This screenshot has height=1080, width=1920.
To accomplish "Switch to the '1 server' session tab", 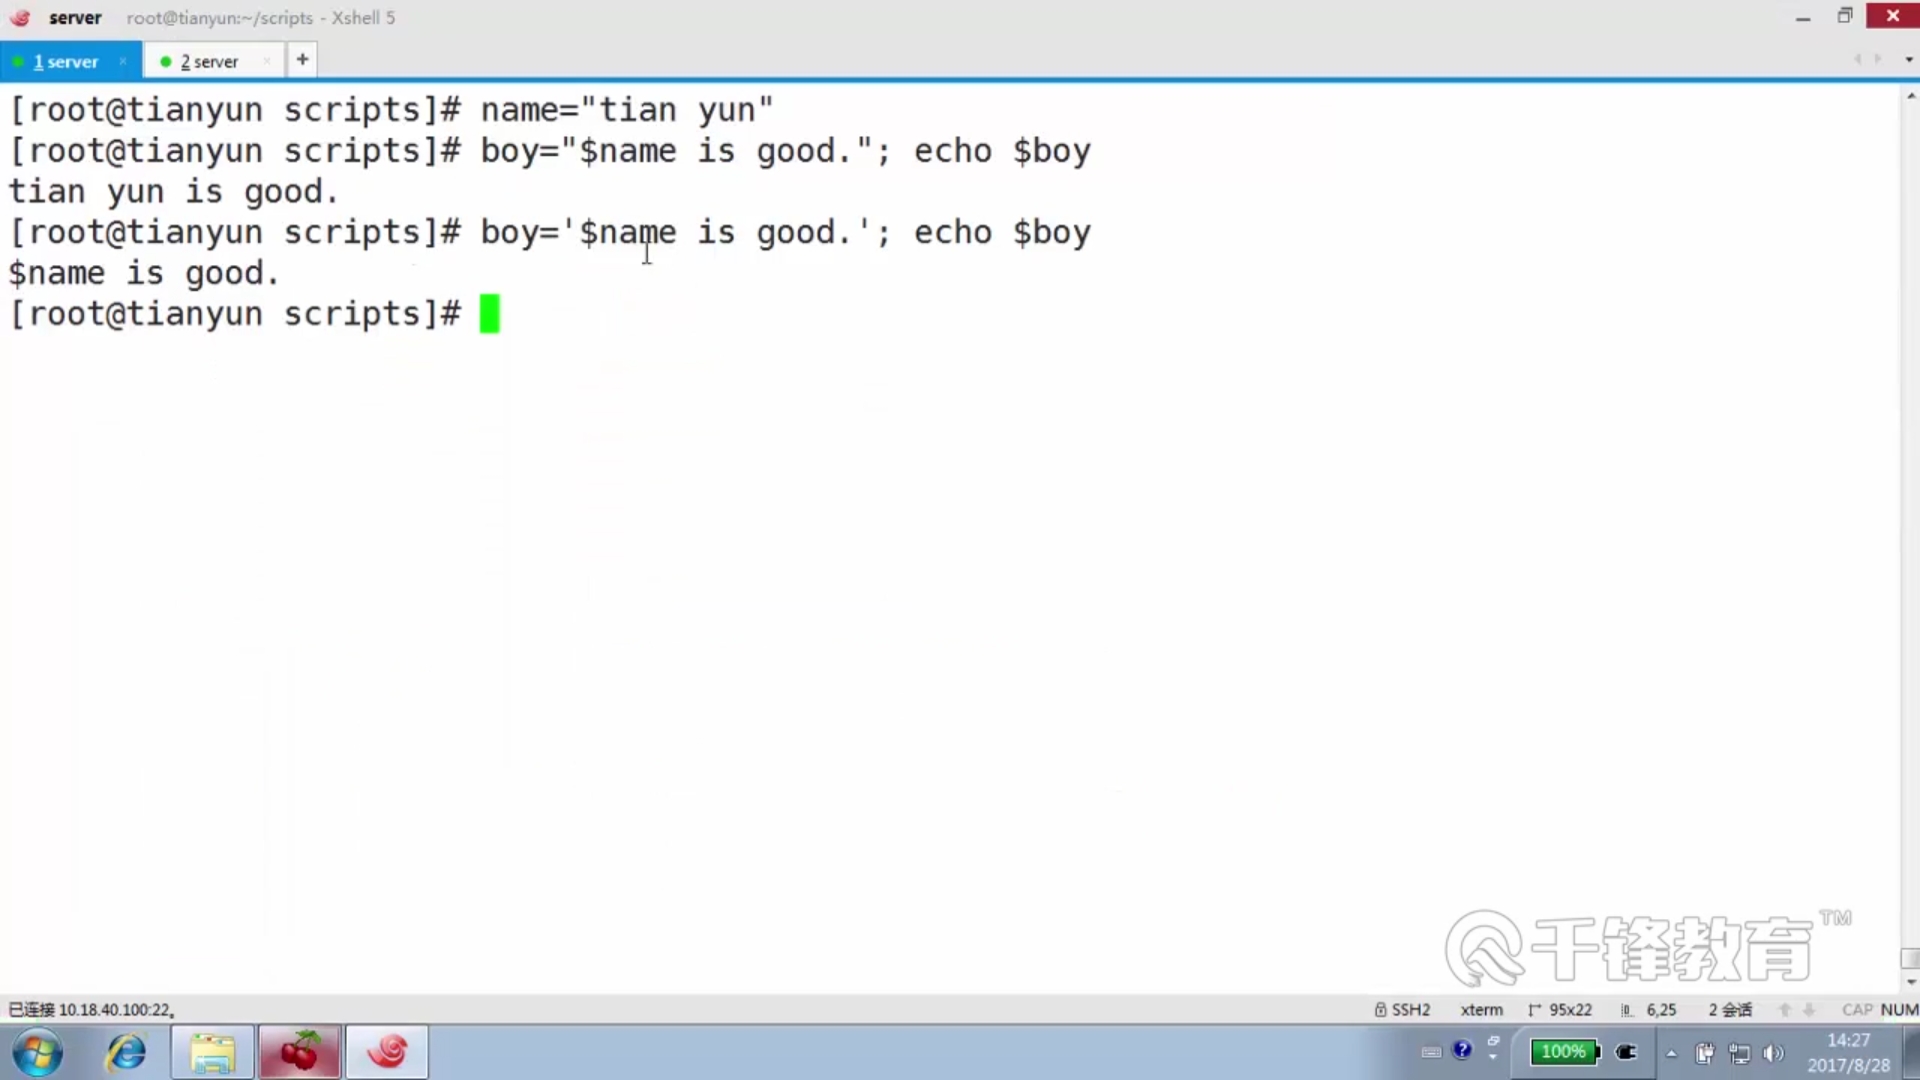I will click(65, 61).
